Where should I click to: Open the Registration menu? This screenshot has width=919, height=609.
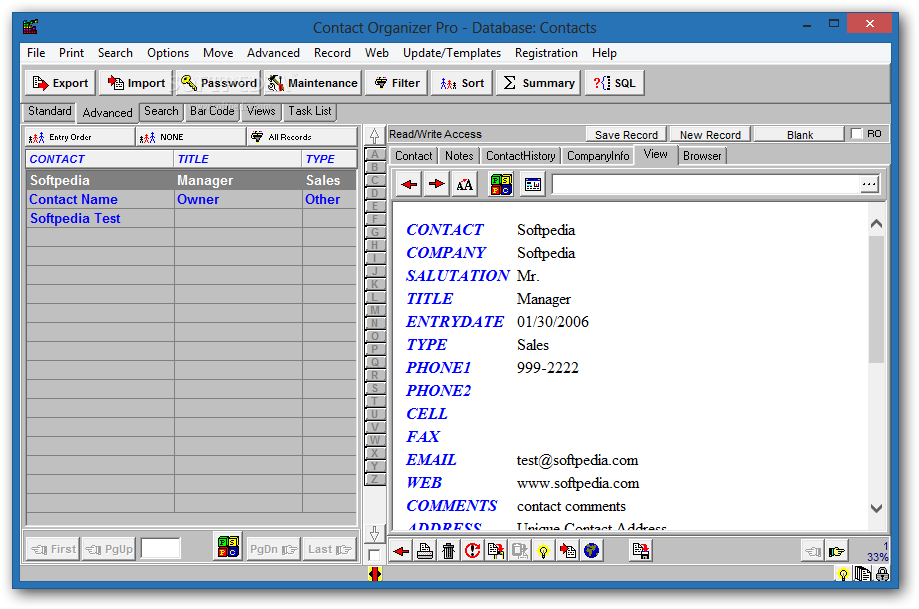[546, 53]
